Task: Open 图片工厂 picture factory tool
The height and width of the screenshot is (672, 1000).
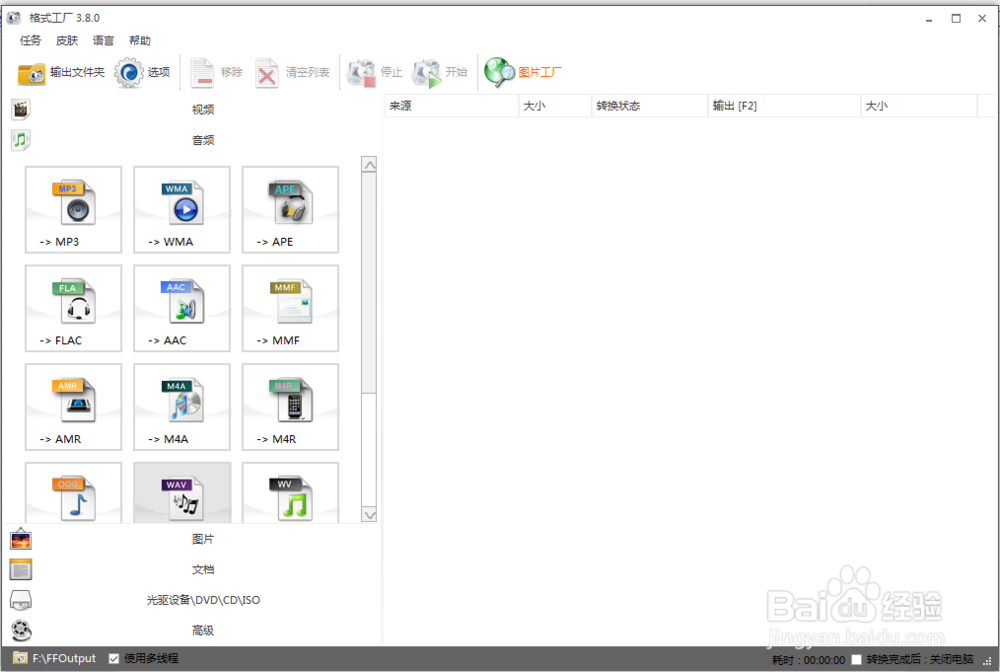Action: 526,71
